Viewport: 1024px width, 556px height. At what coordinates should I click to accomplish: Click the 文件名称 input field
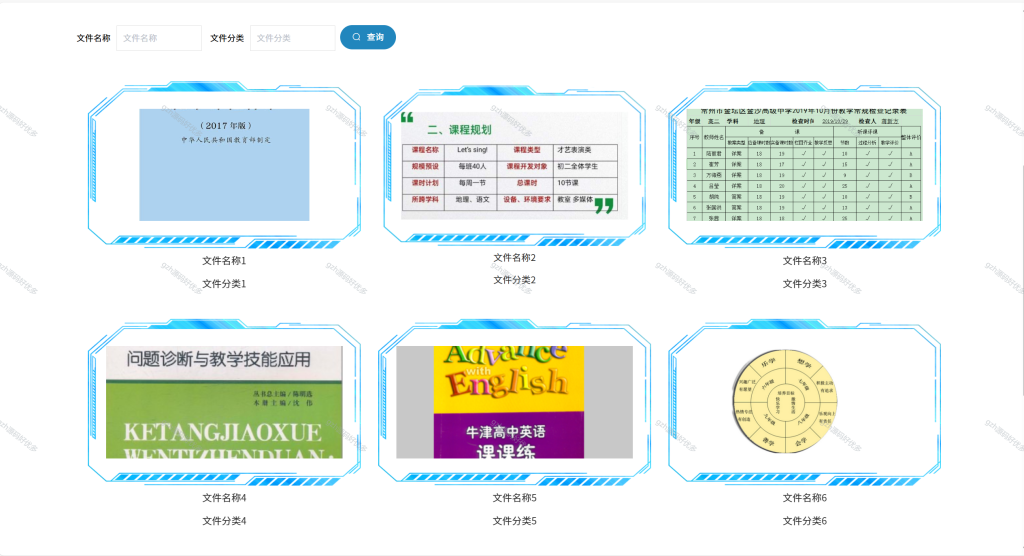(x=159, y=38)
